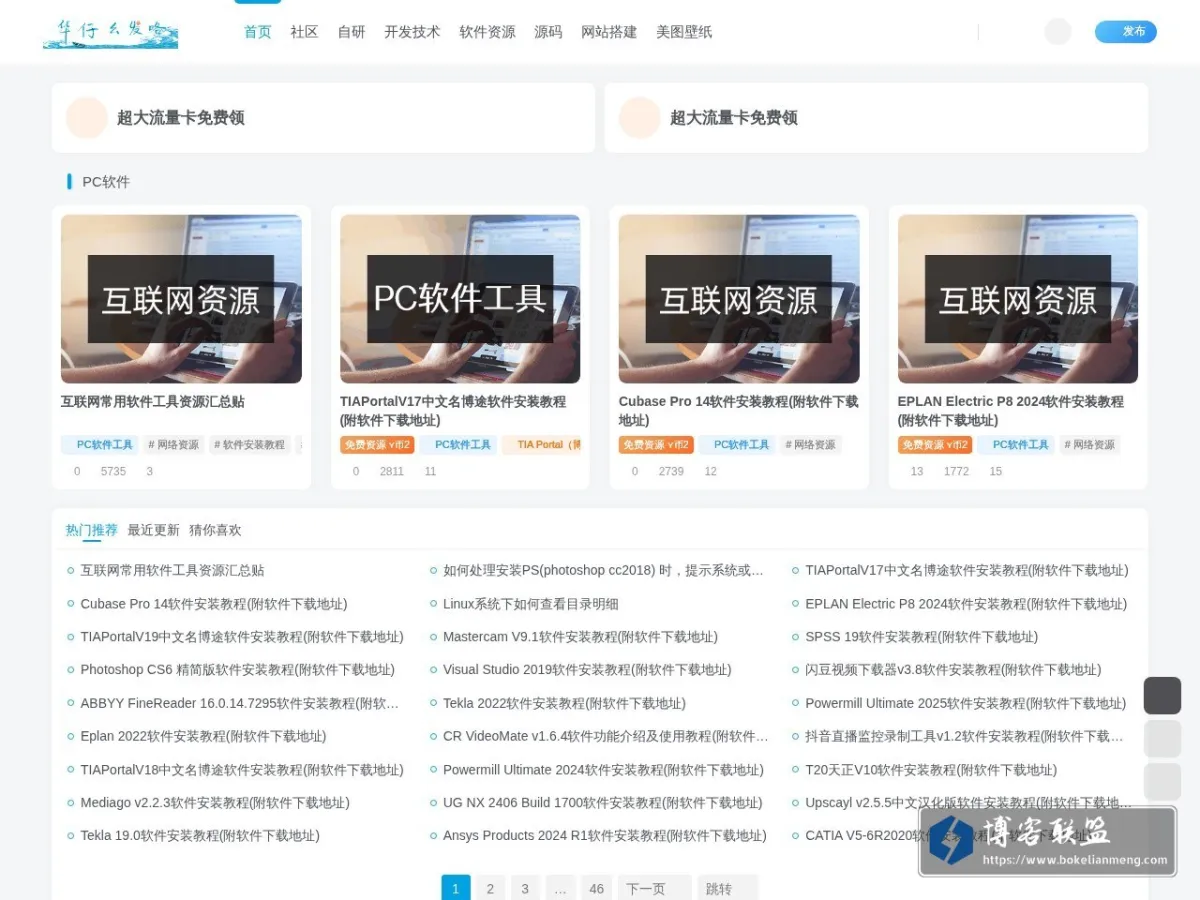The image size is (1200, 900).
Task: Open 开发技术 in the navigation bar
Action: coord(412,32)
